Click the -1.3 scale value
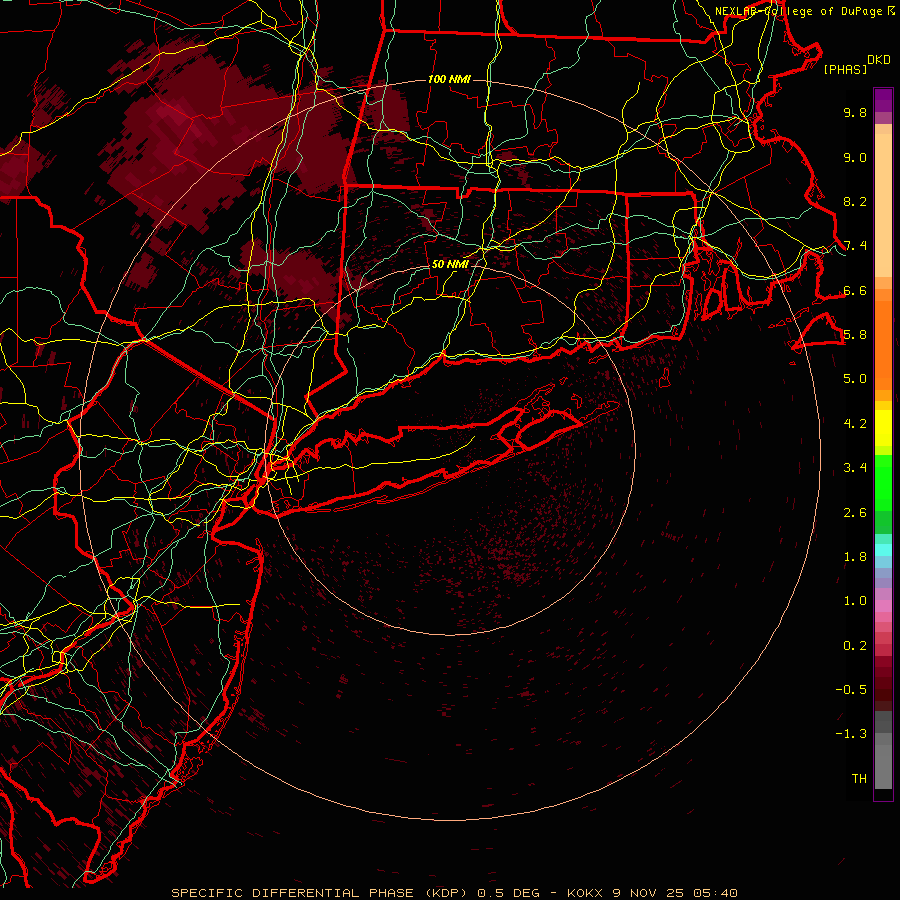Image resolution: width=900 pixels, height=900 pixels. 851,734
